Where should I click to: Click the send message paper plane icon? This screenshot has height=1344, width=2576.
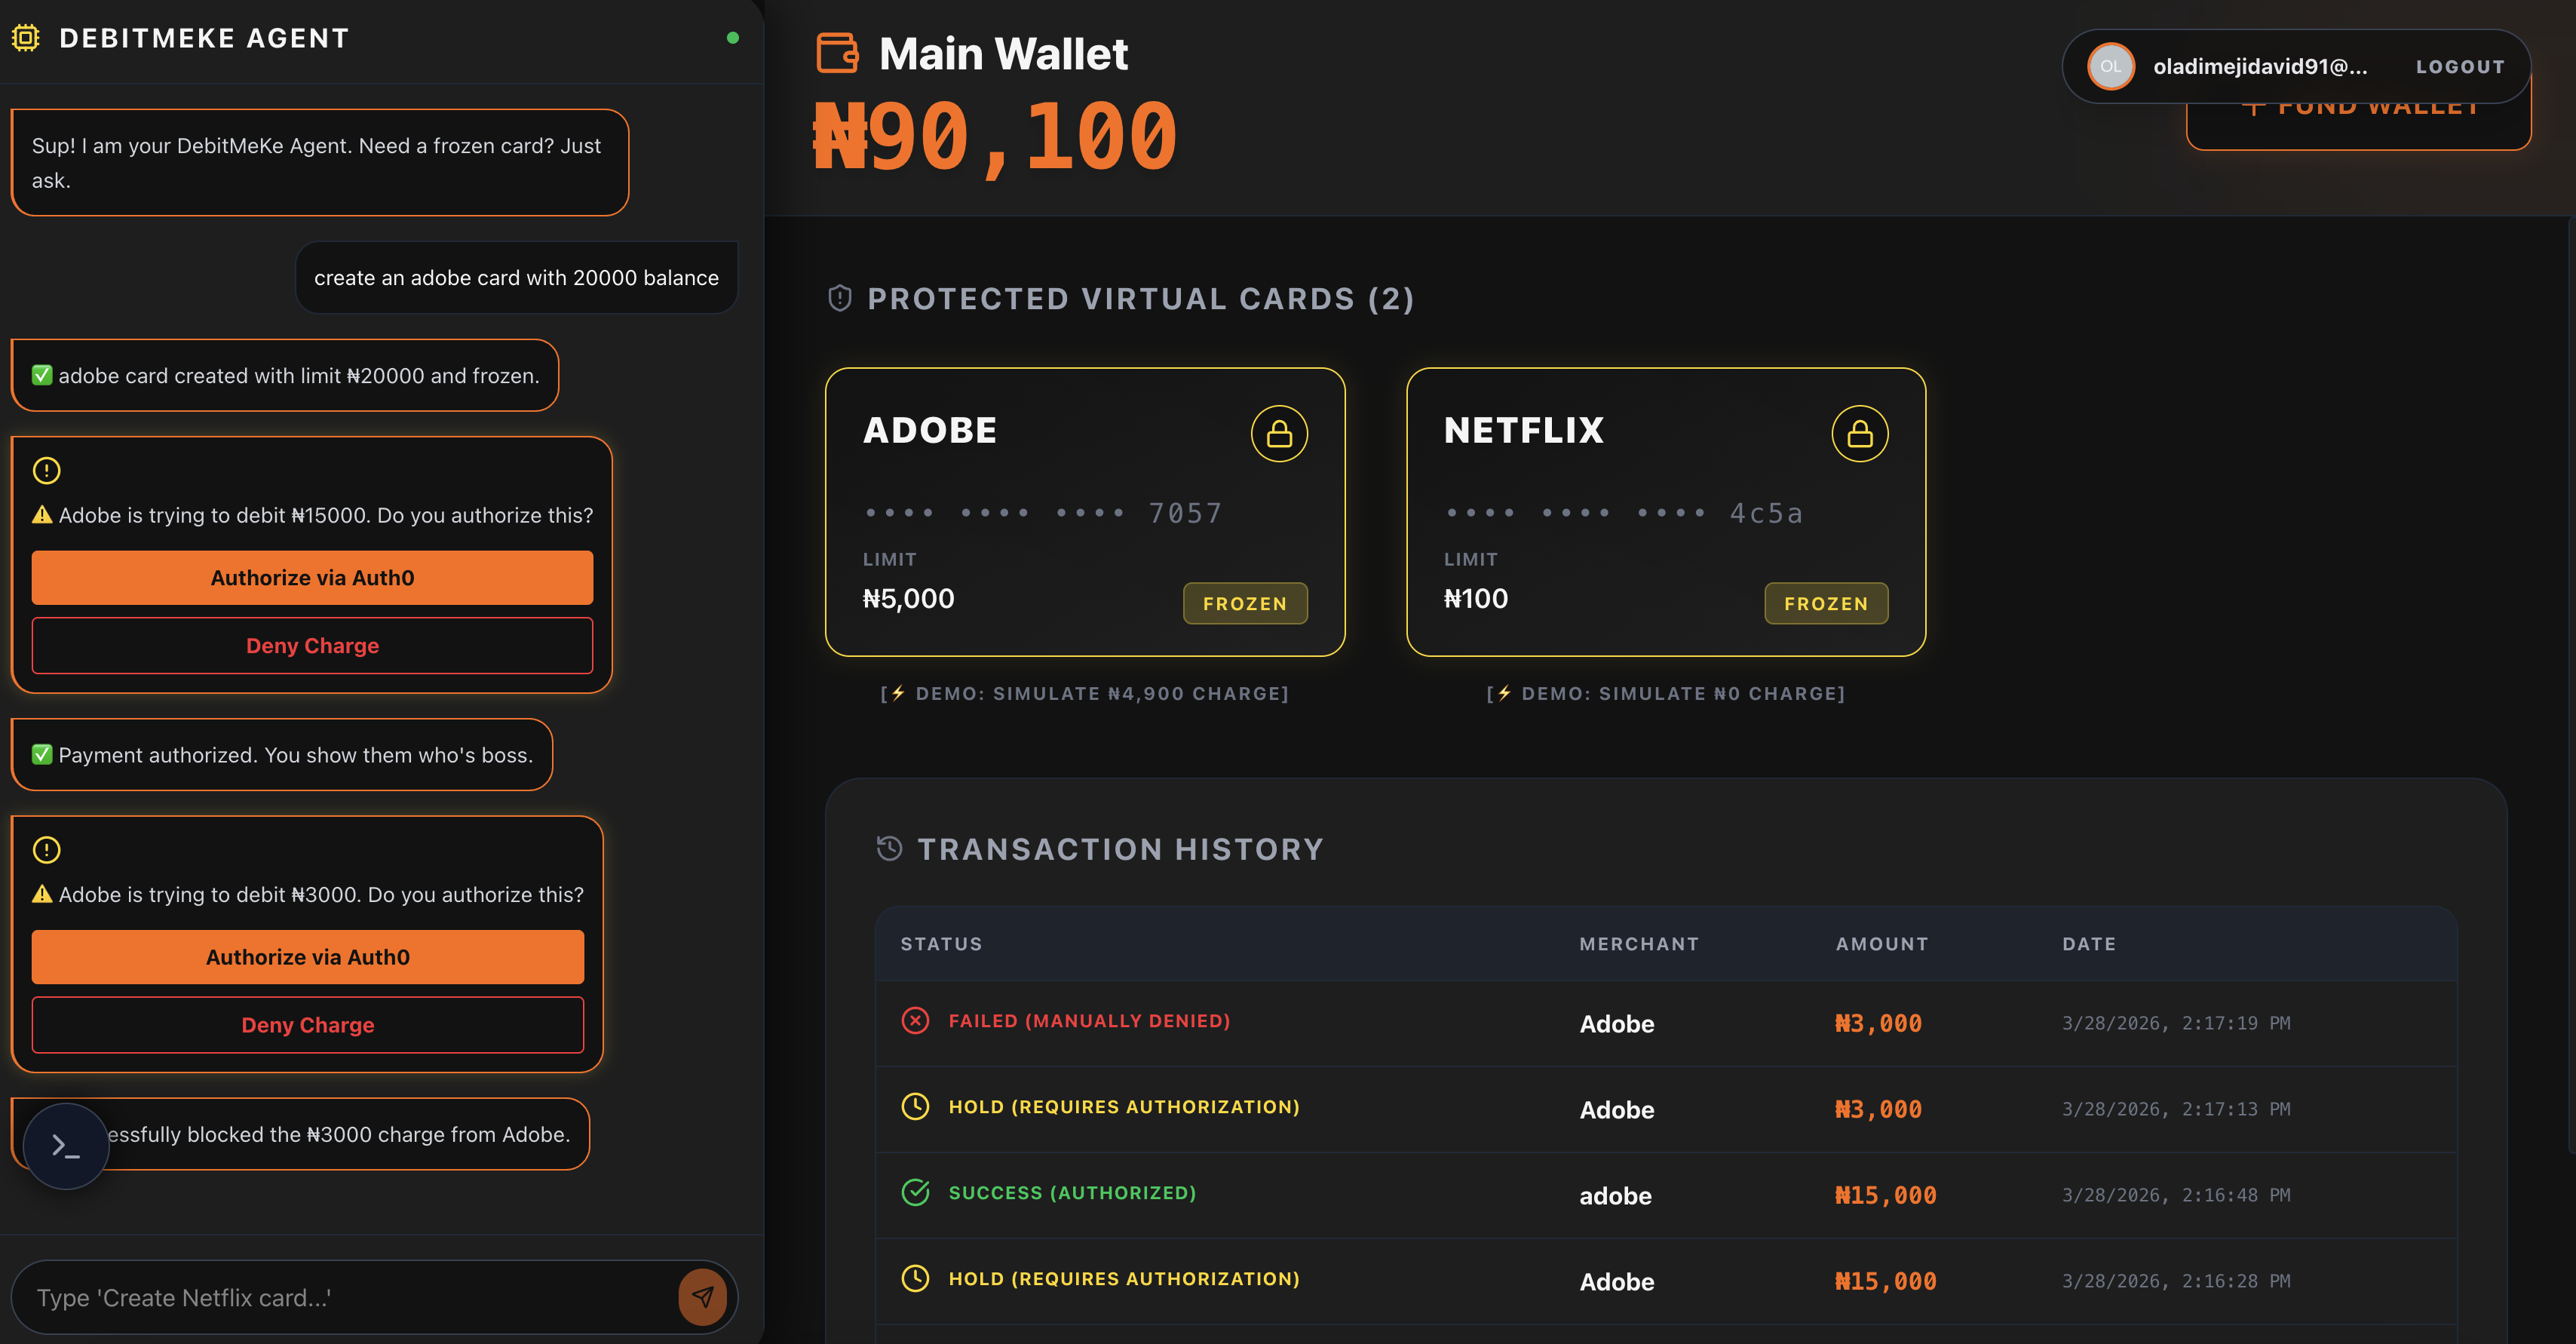click(702, 1297)
